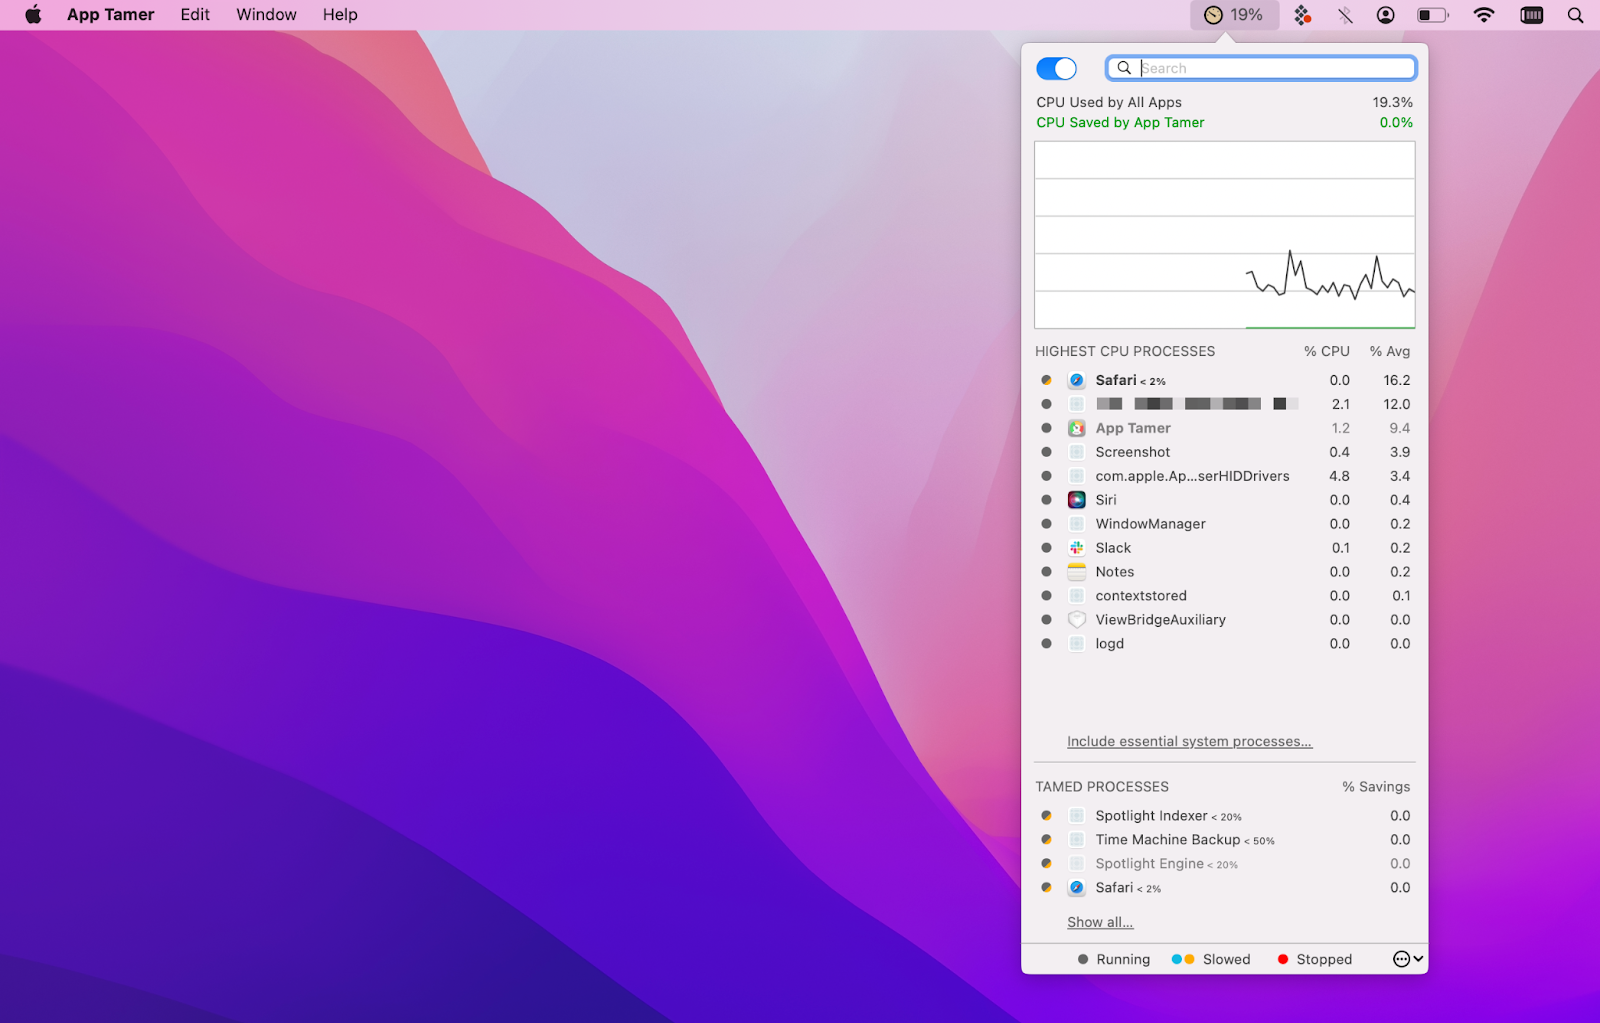Click the Spotlight Indexer icon under Tamed Processes
This screenshot has width=1600, height=1023.
(x=1076, y=815)
